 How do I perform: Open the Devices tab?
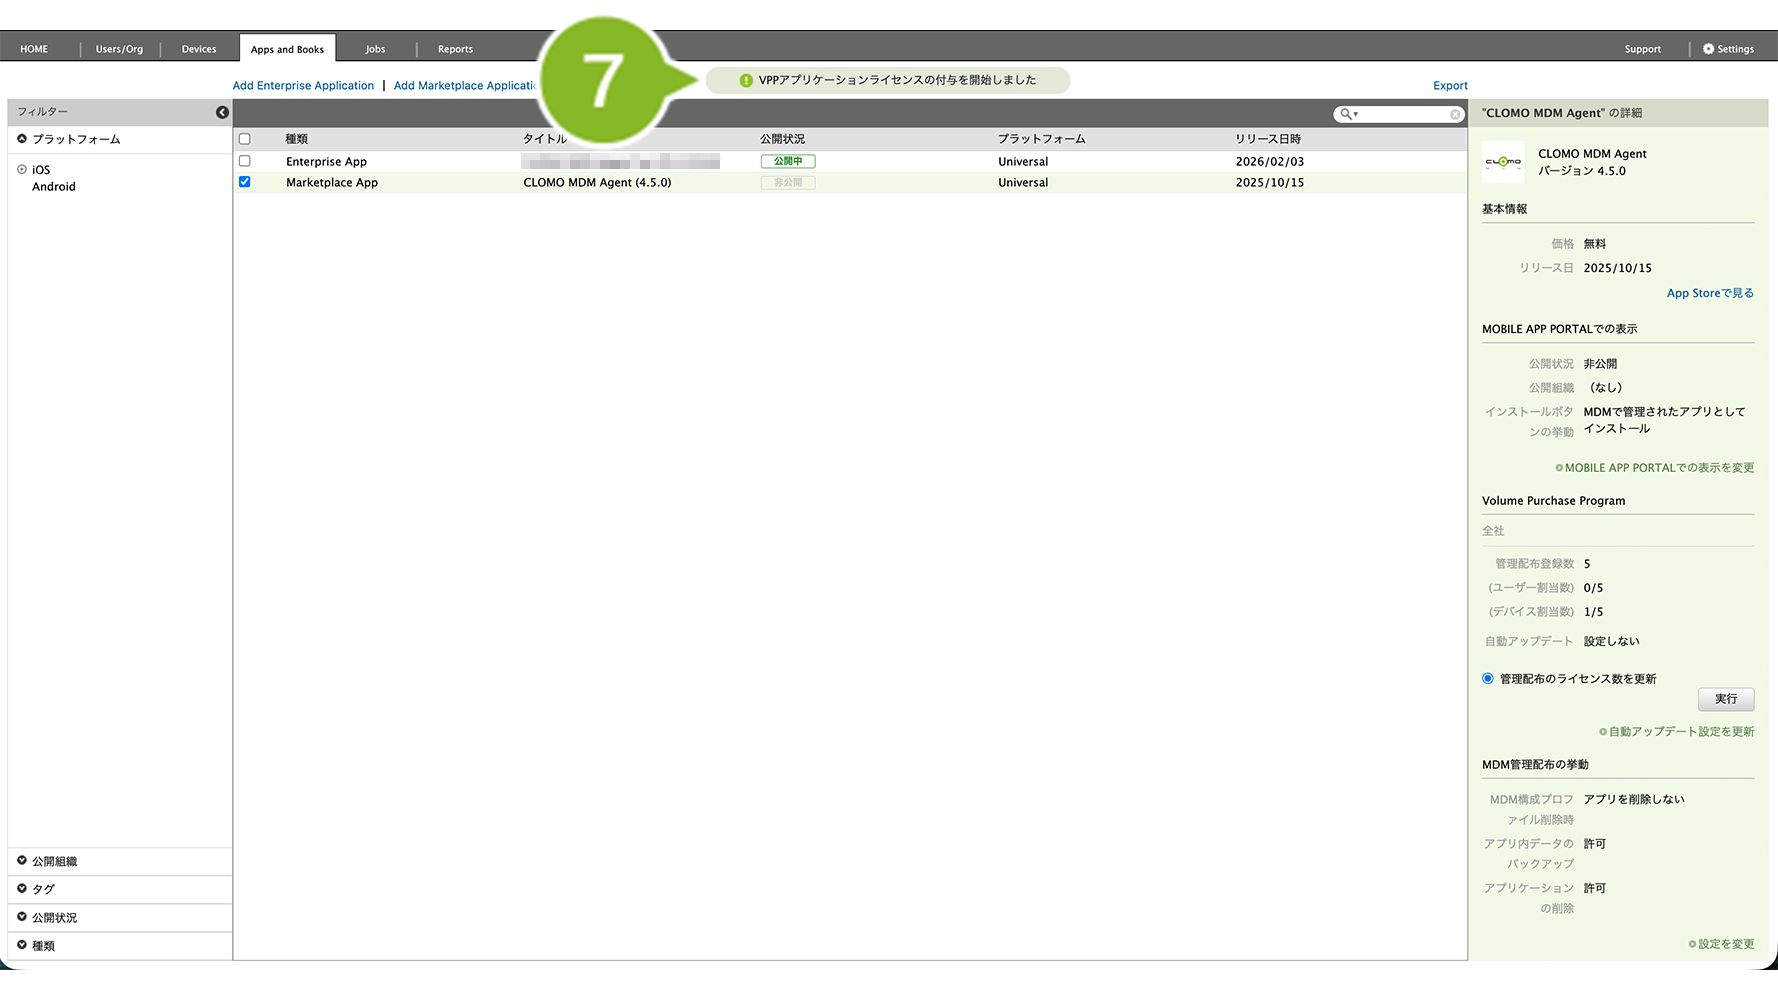[199, 49]
